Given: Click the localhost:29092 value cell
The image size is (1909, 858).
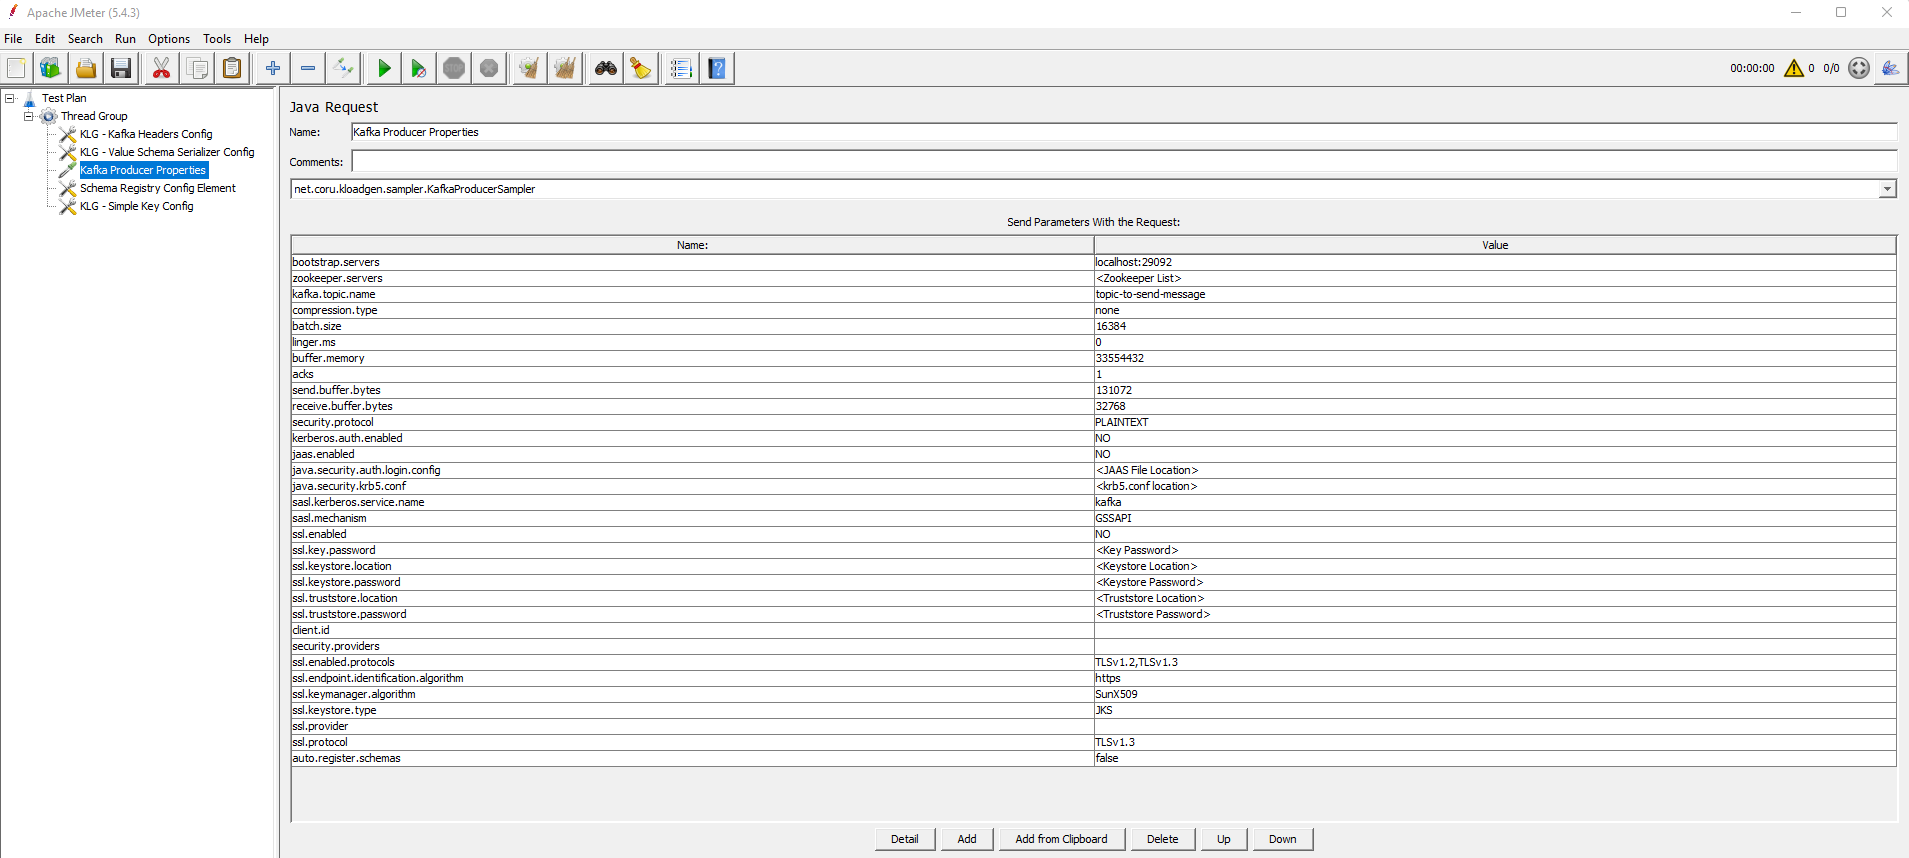Looking at the screenshot, I should point(1495,262).
